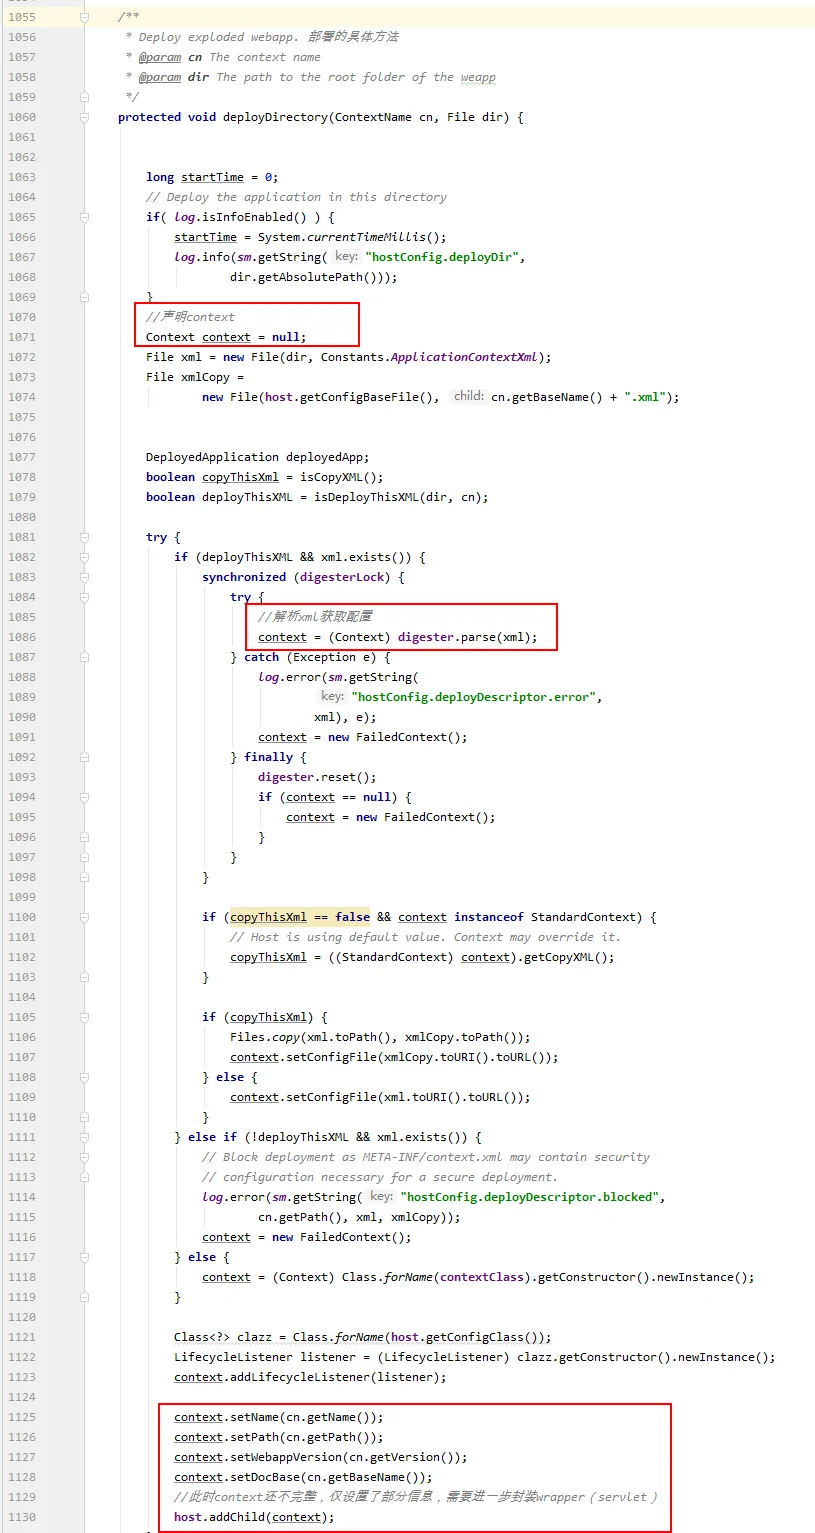
Task: Click digester.parse(xml) call
Action: click(464, 637)
